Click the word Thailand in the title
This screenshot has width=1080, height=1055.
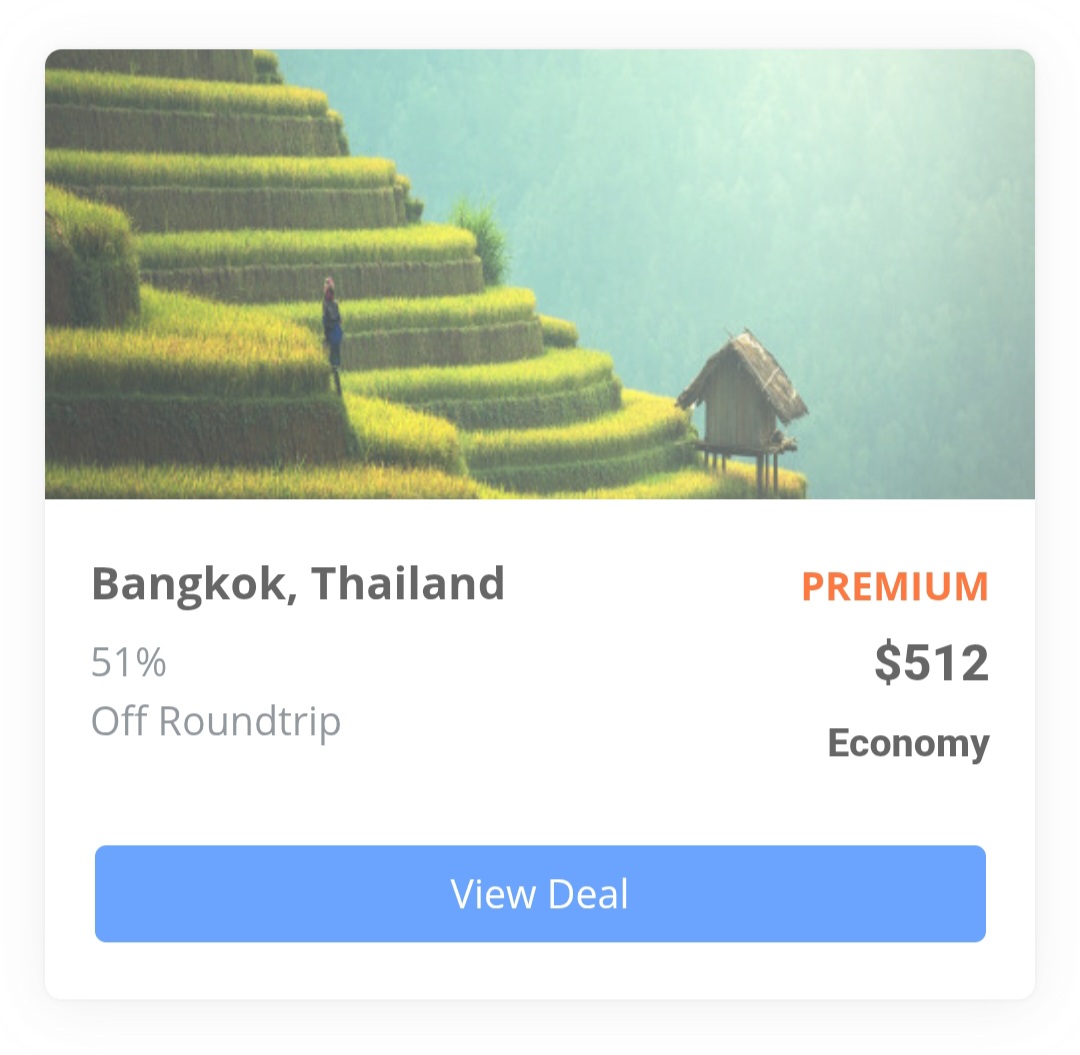point(408,583)
